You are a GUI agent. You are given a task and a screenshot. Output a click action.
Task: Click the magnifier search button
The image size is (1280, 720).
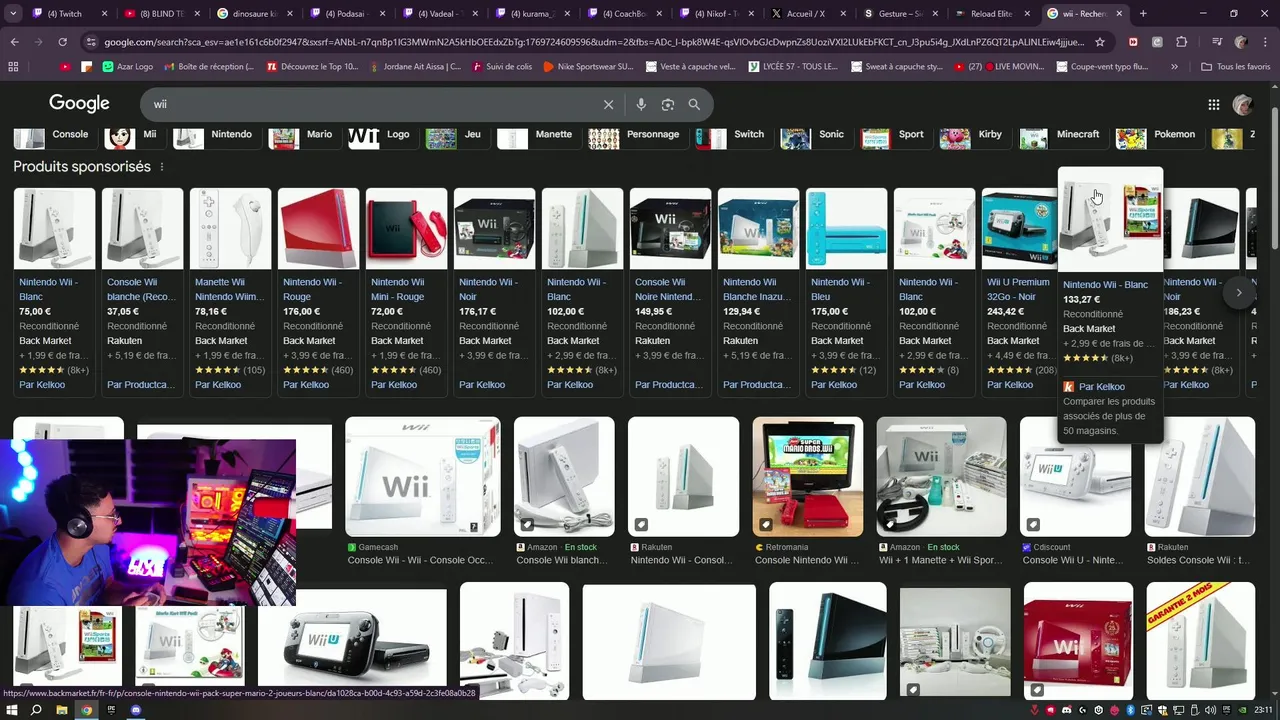click(x=694, y=104)
